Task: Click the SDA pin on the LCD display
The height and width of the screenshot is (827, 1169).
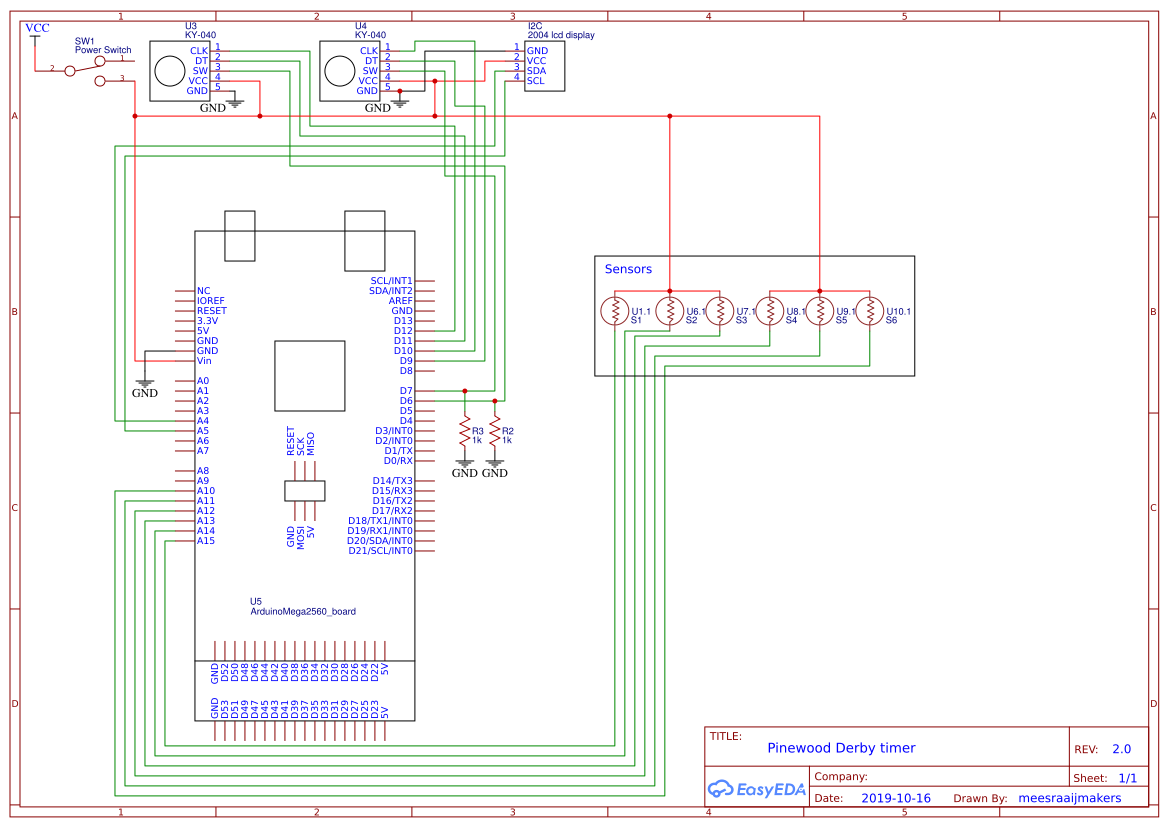Action: 536,69
